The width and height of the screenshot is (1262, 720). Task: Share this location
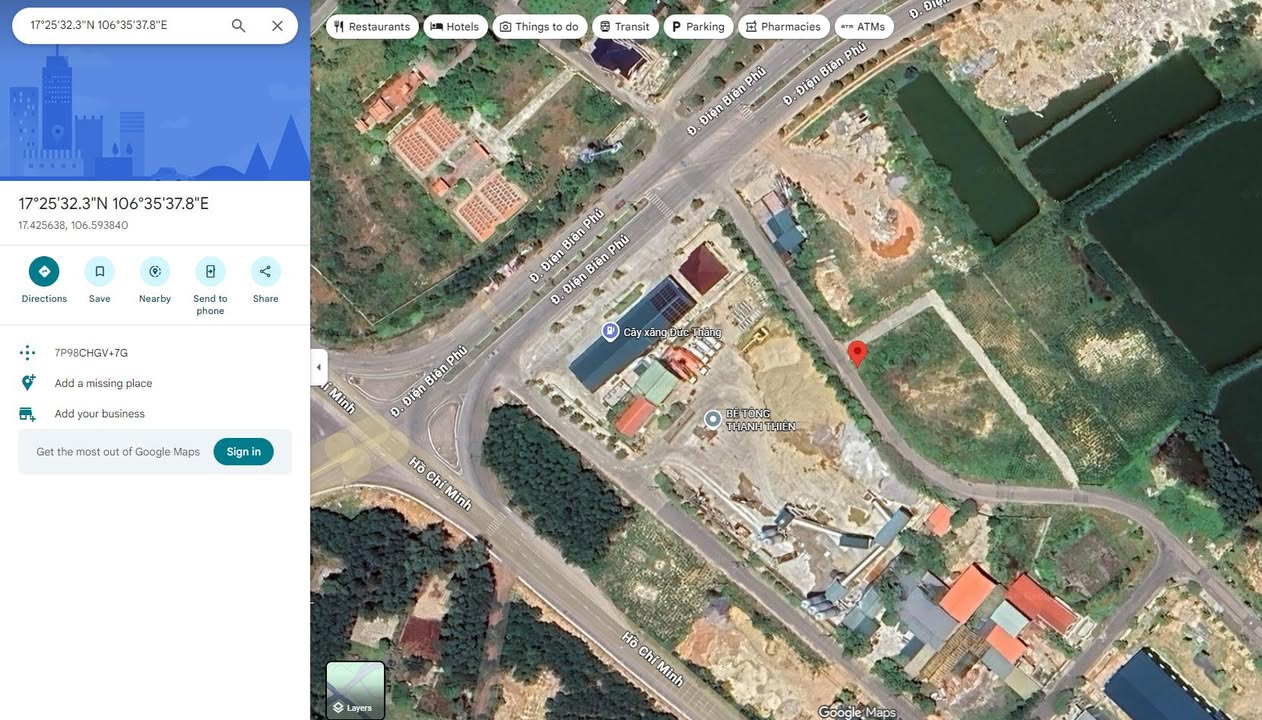[265, 272]
